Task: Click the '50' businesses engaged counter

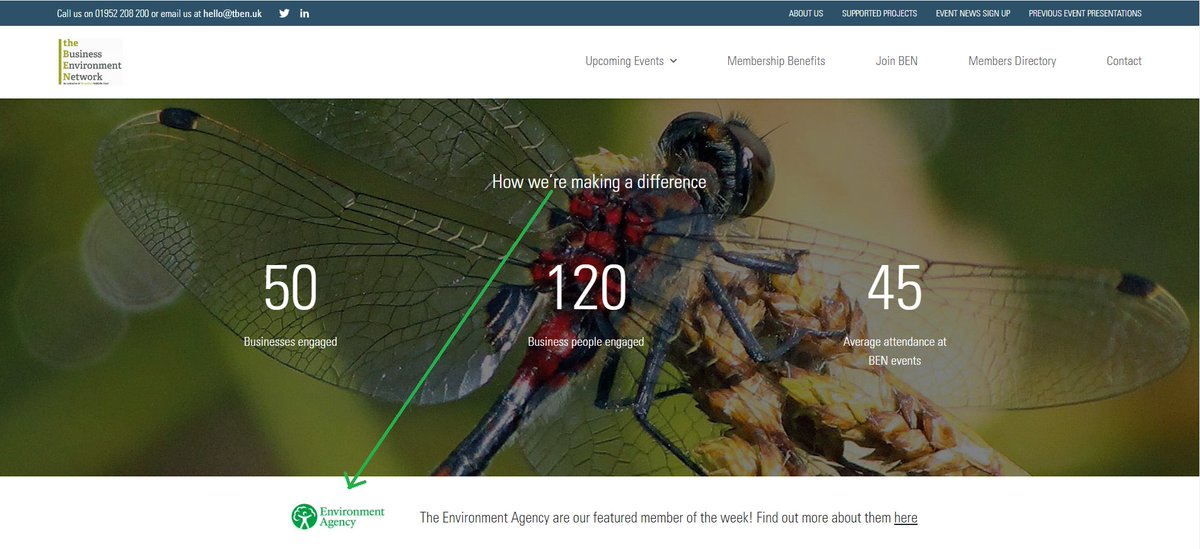Action: pos(290,288)
